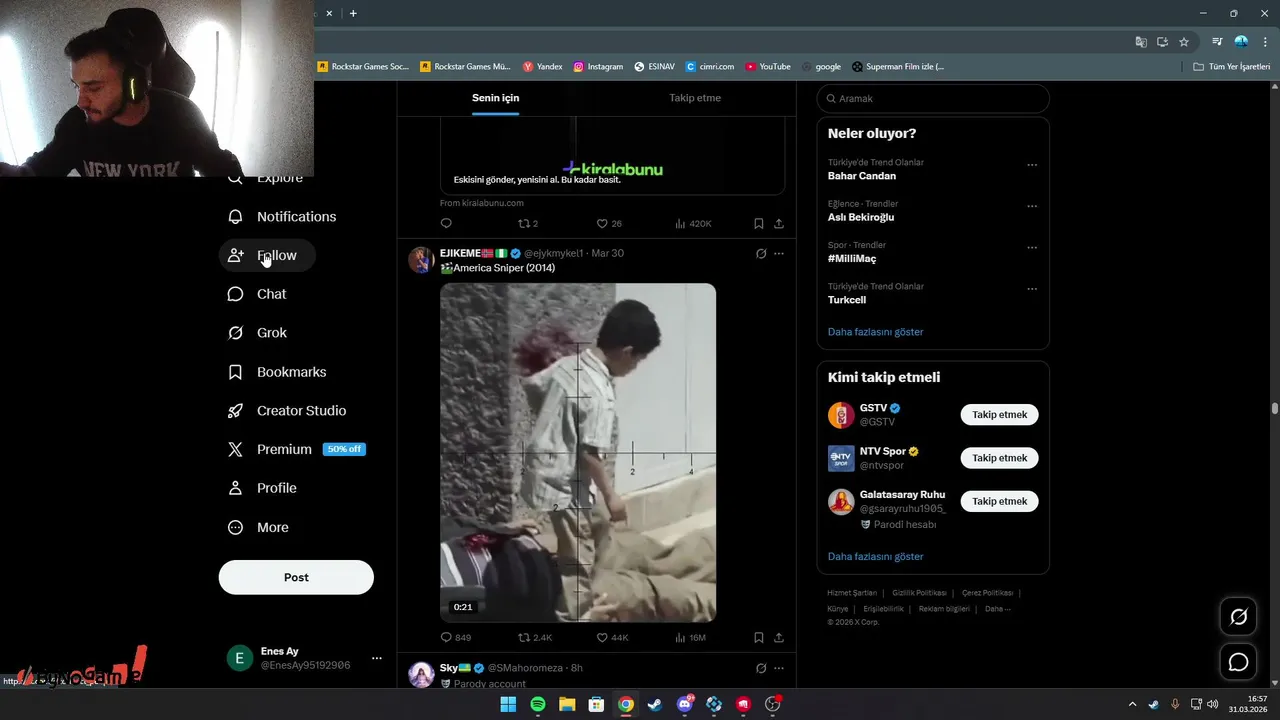Open more options for Turkcell trend
The image size is (1280, 720).
[x=1032, y=289]
